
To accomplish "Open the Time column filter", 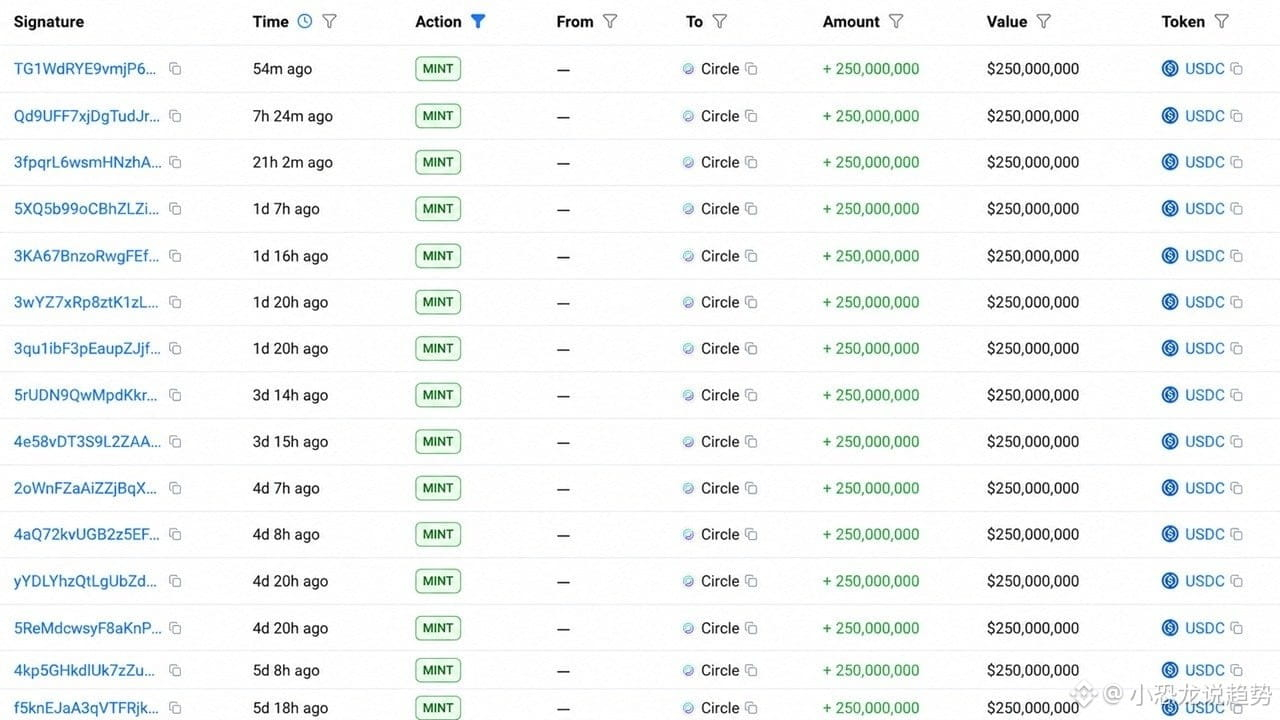I will [329, 21].
